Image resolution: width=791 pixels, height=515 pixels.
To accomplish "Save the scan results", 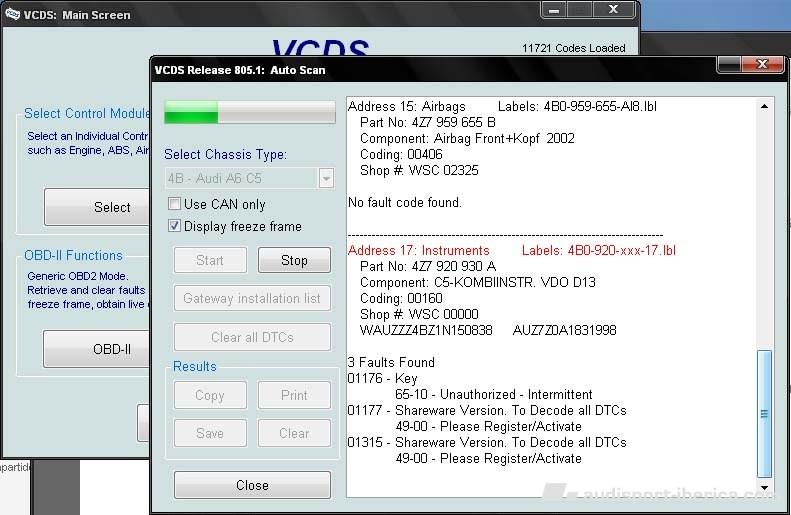I will tap(210, 433).
